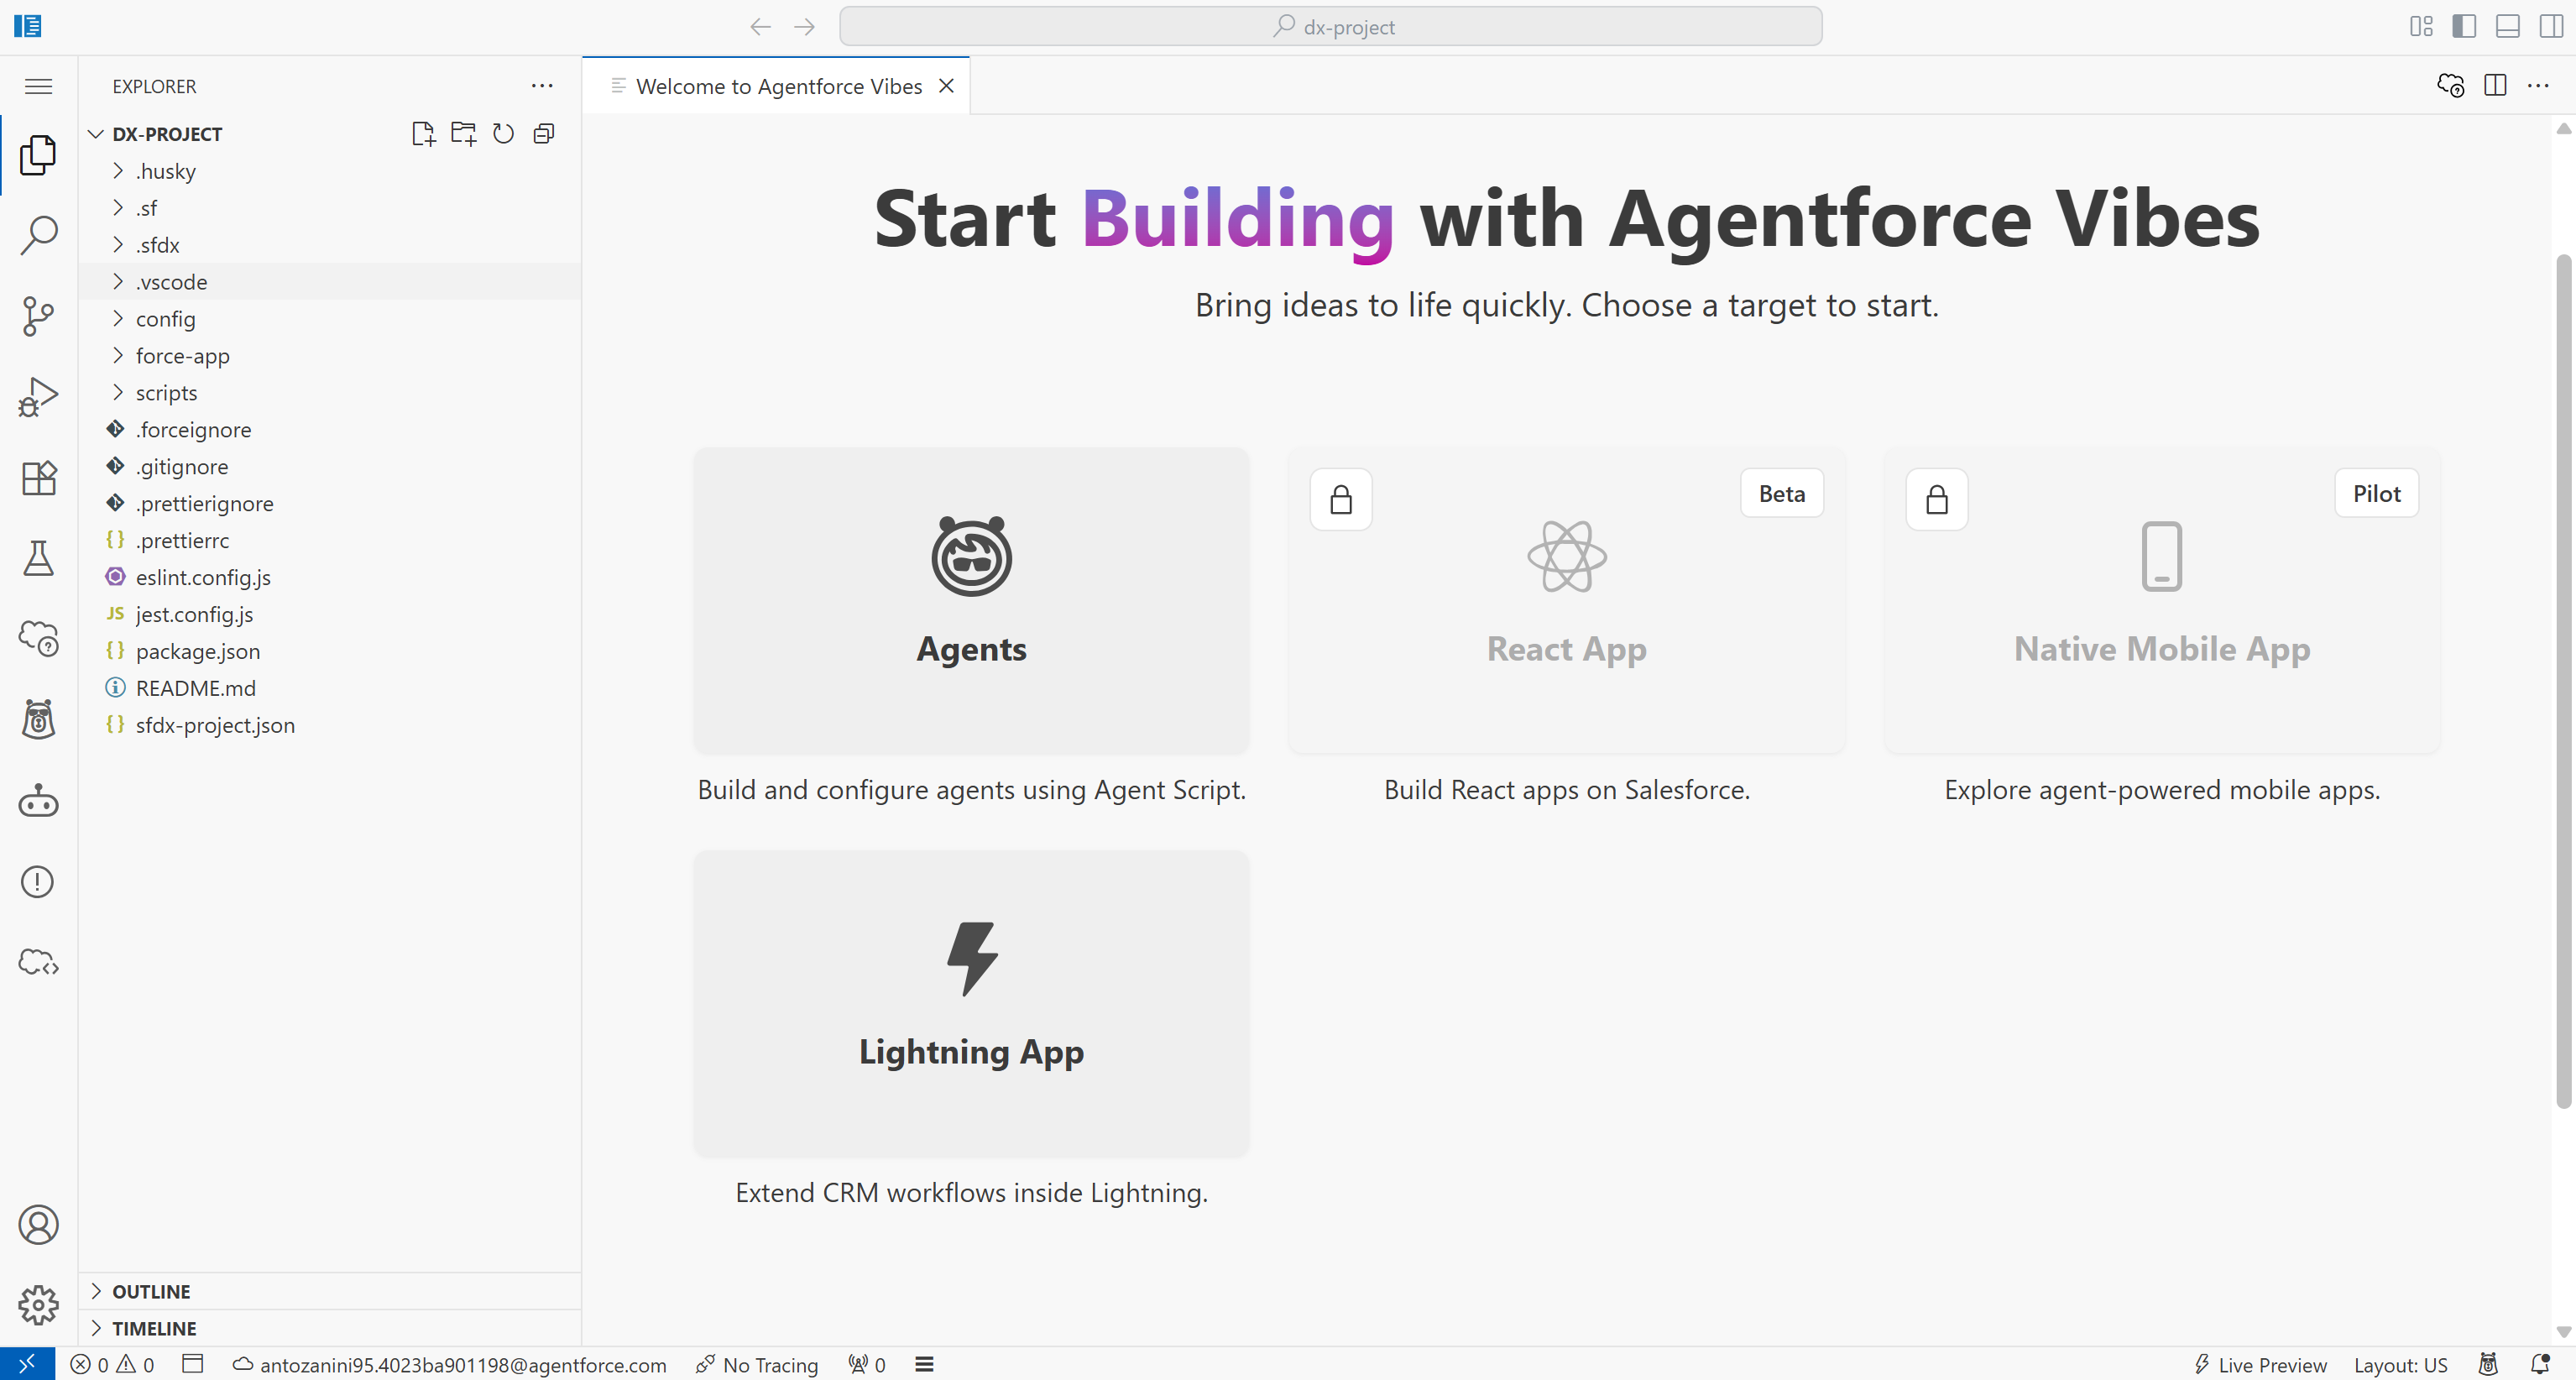The height and width of the screenshot is (1380, 2576).
Task: Click the default org email in status bar
Action: (x=450, y=1364)
